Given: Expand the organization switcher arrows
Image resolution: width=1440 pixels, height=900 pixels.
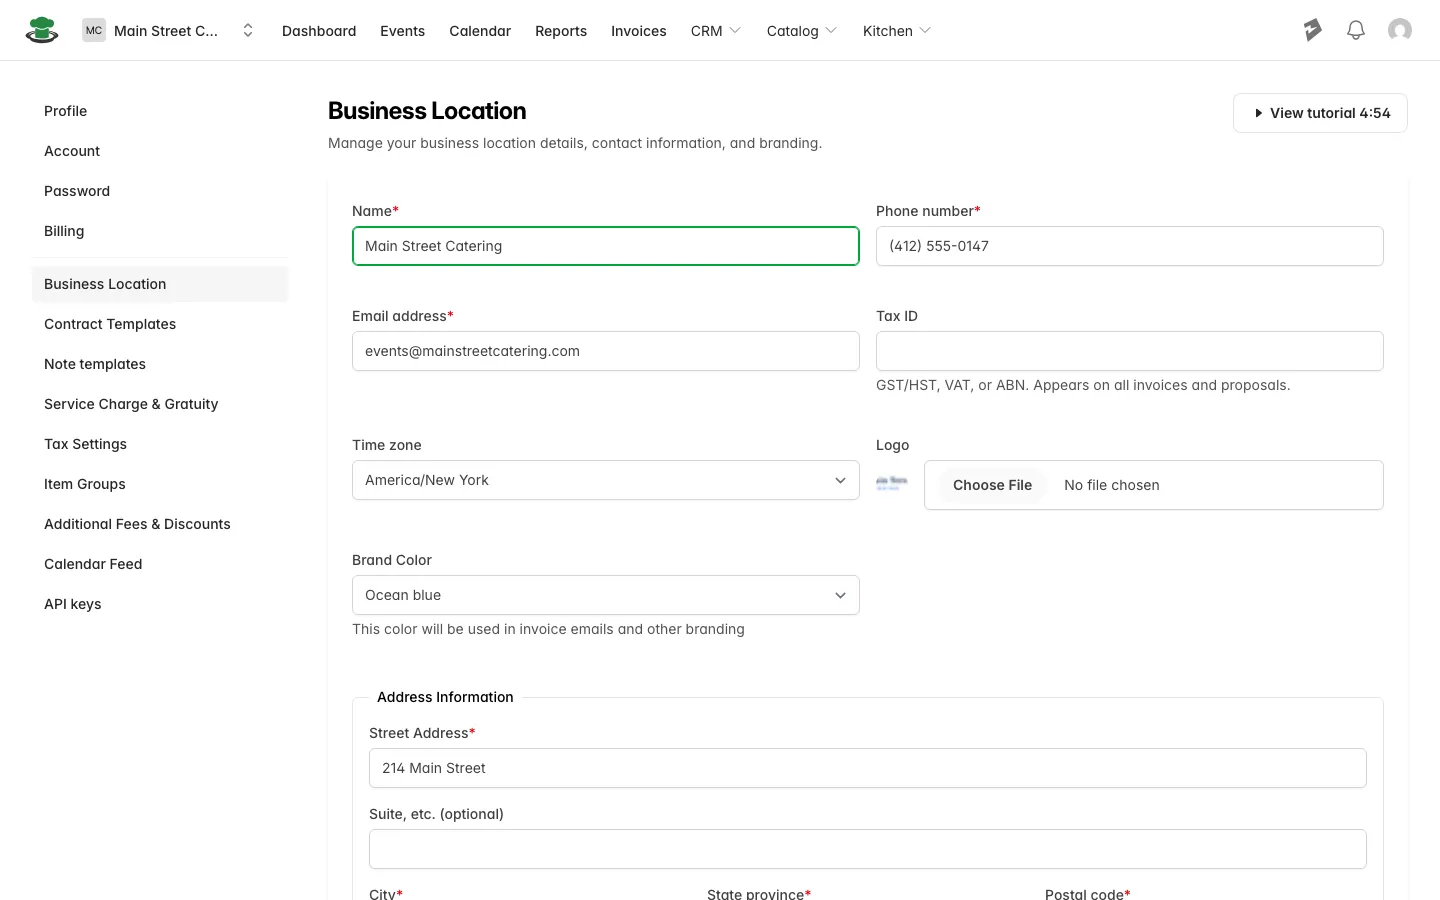Looking at the screenshot, I should click(248, 30).
